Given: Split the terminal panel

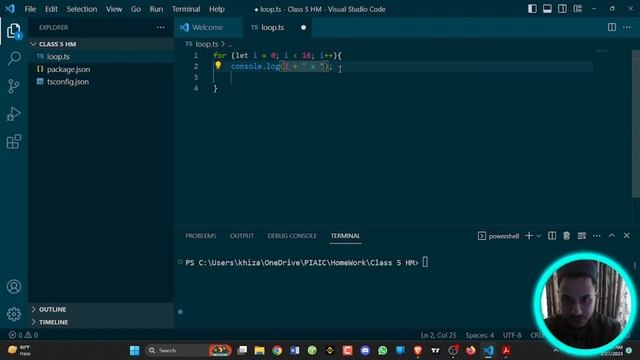Looking at the screenshot, I should point(552,236).
